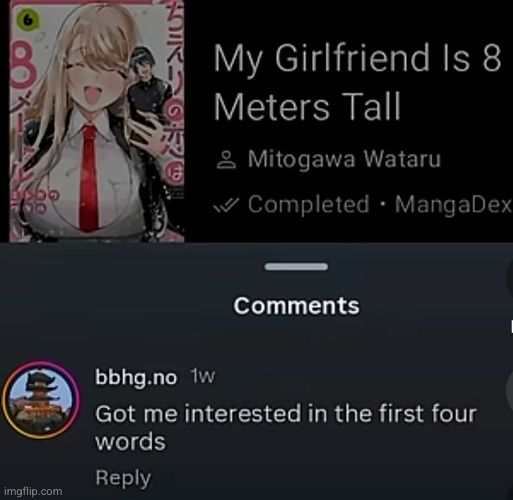Click the Completed double-checkmark icon
Screen dimensions: 513x500
226,204
